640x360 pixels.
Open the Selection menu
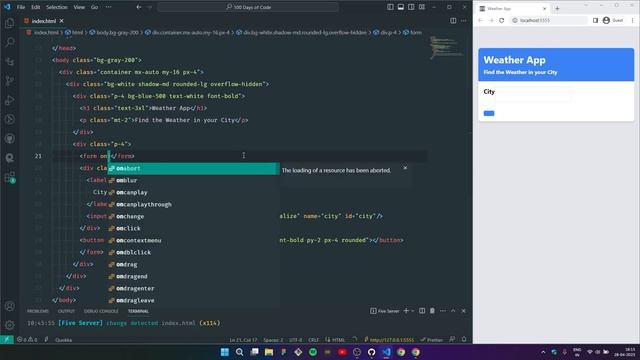click(x=56, y=7)
